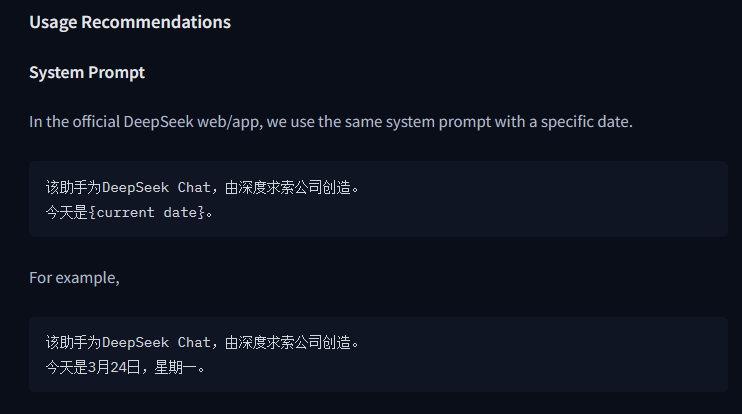This screenshot has height=414, width=742.
Task: Click "今天是" in the first code block
Action: click(x=67, y=212)
